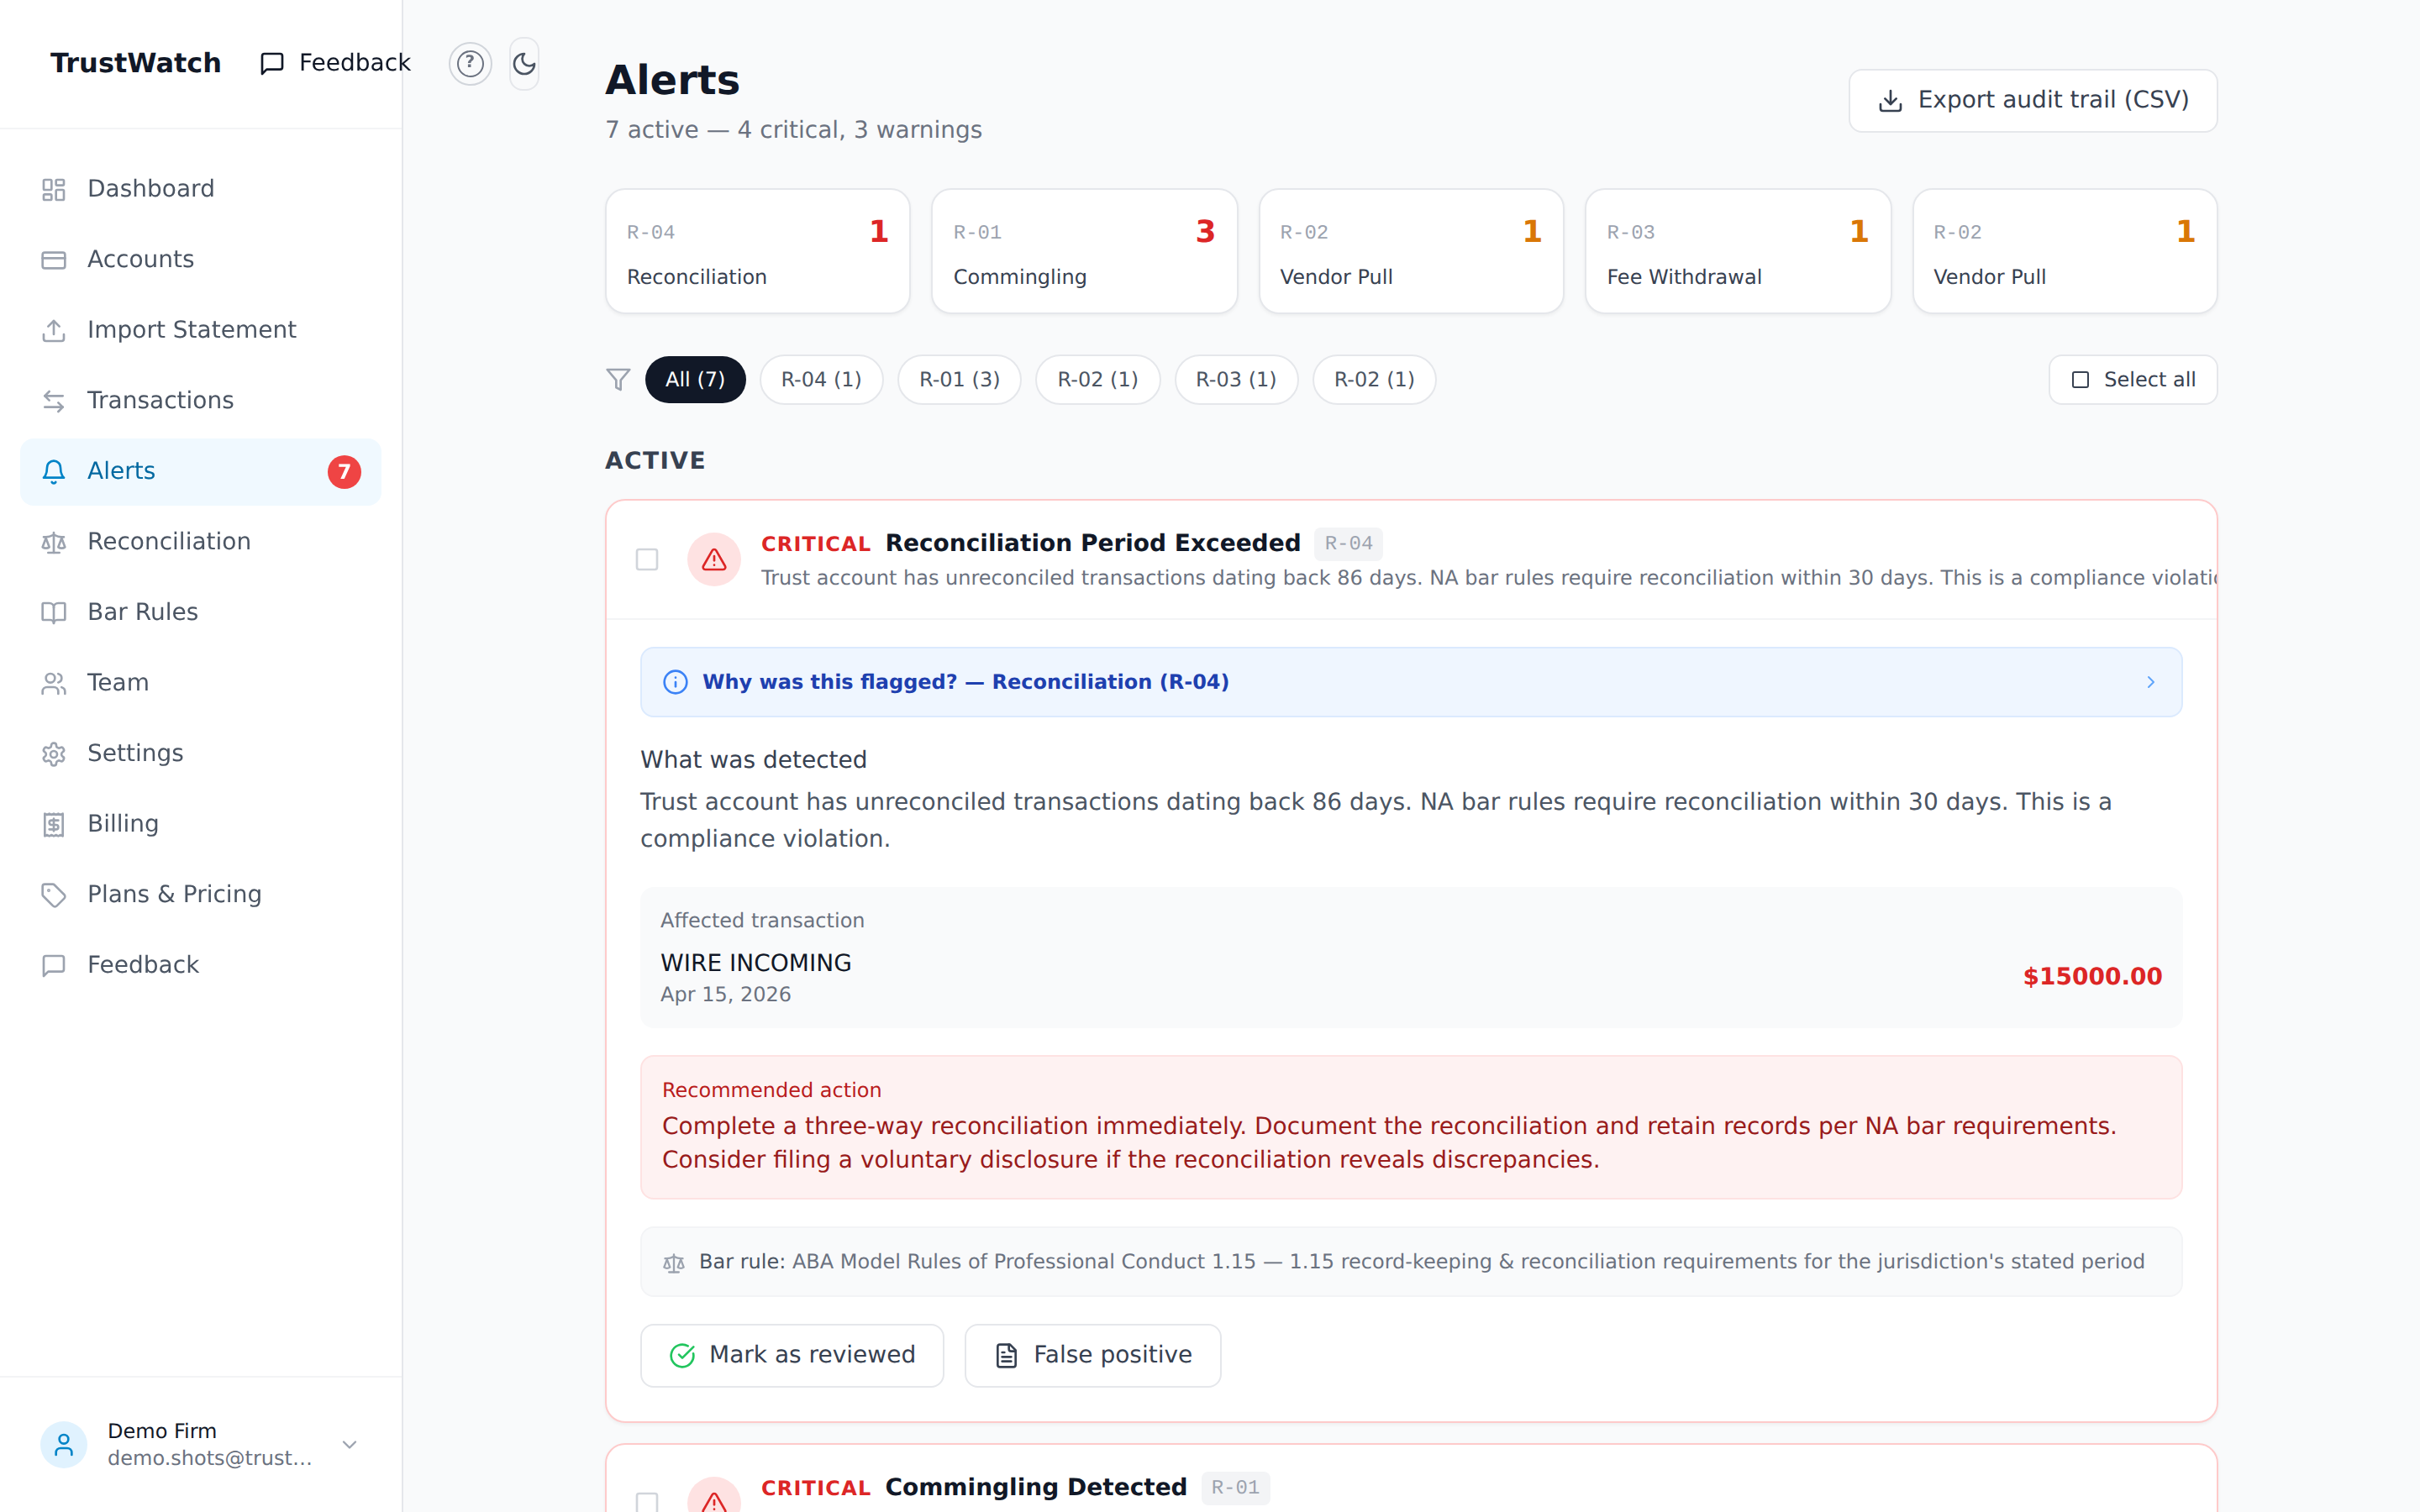Export audit trail as CSV
The width and height of the screenshot is (2420, 1512).
tap(2032, 101)
